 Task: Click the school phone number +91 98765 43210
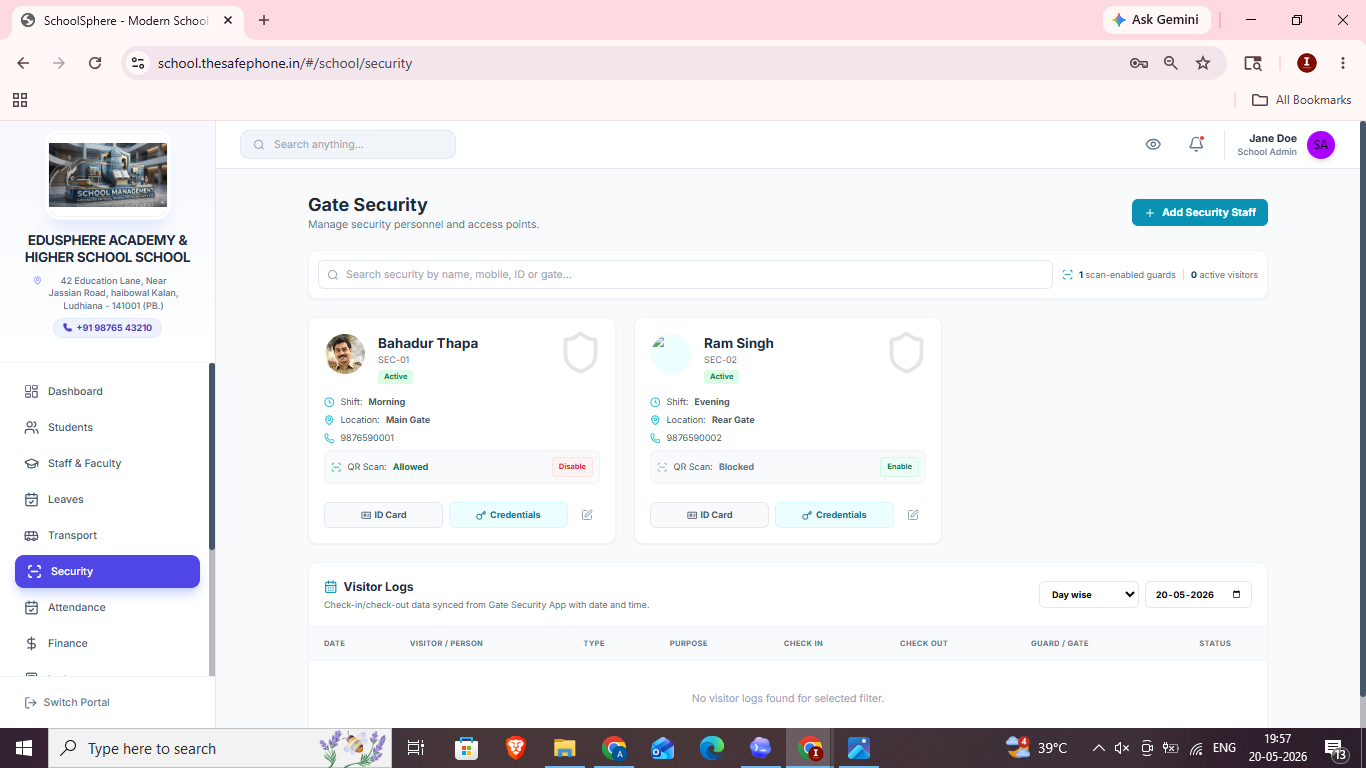107,328
